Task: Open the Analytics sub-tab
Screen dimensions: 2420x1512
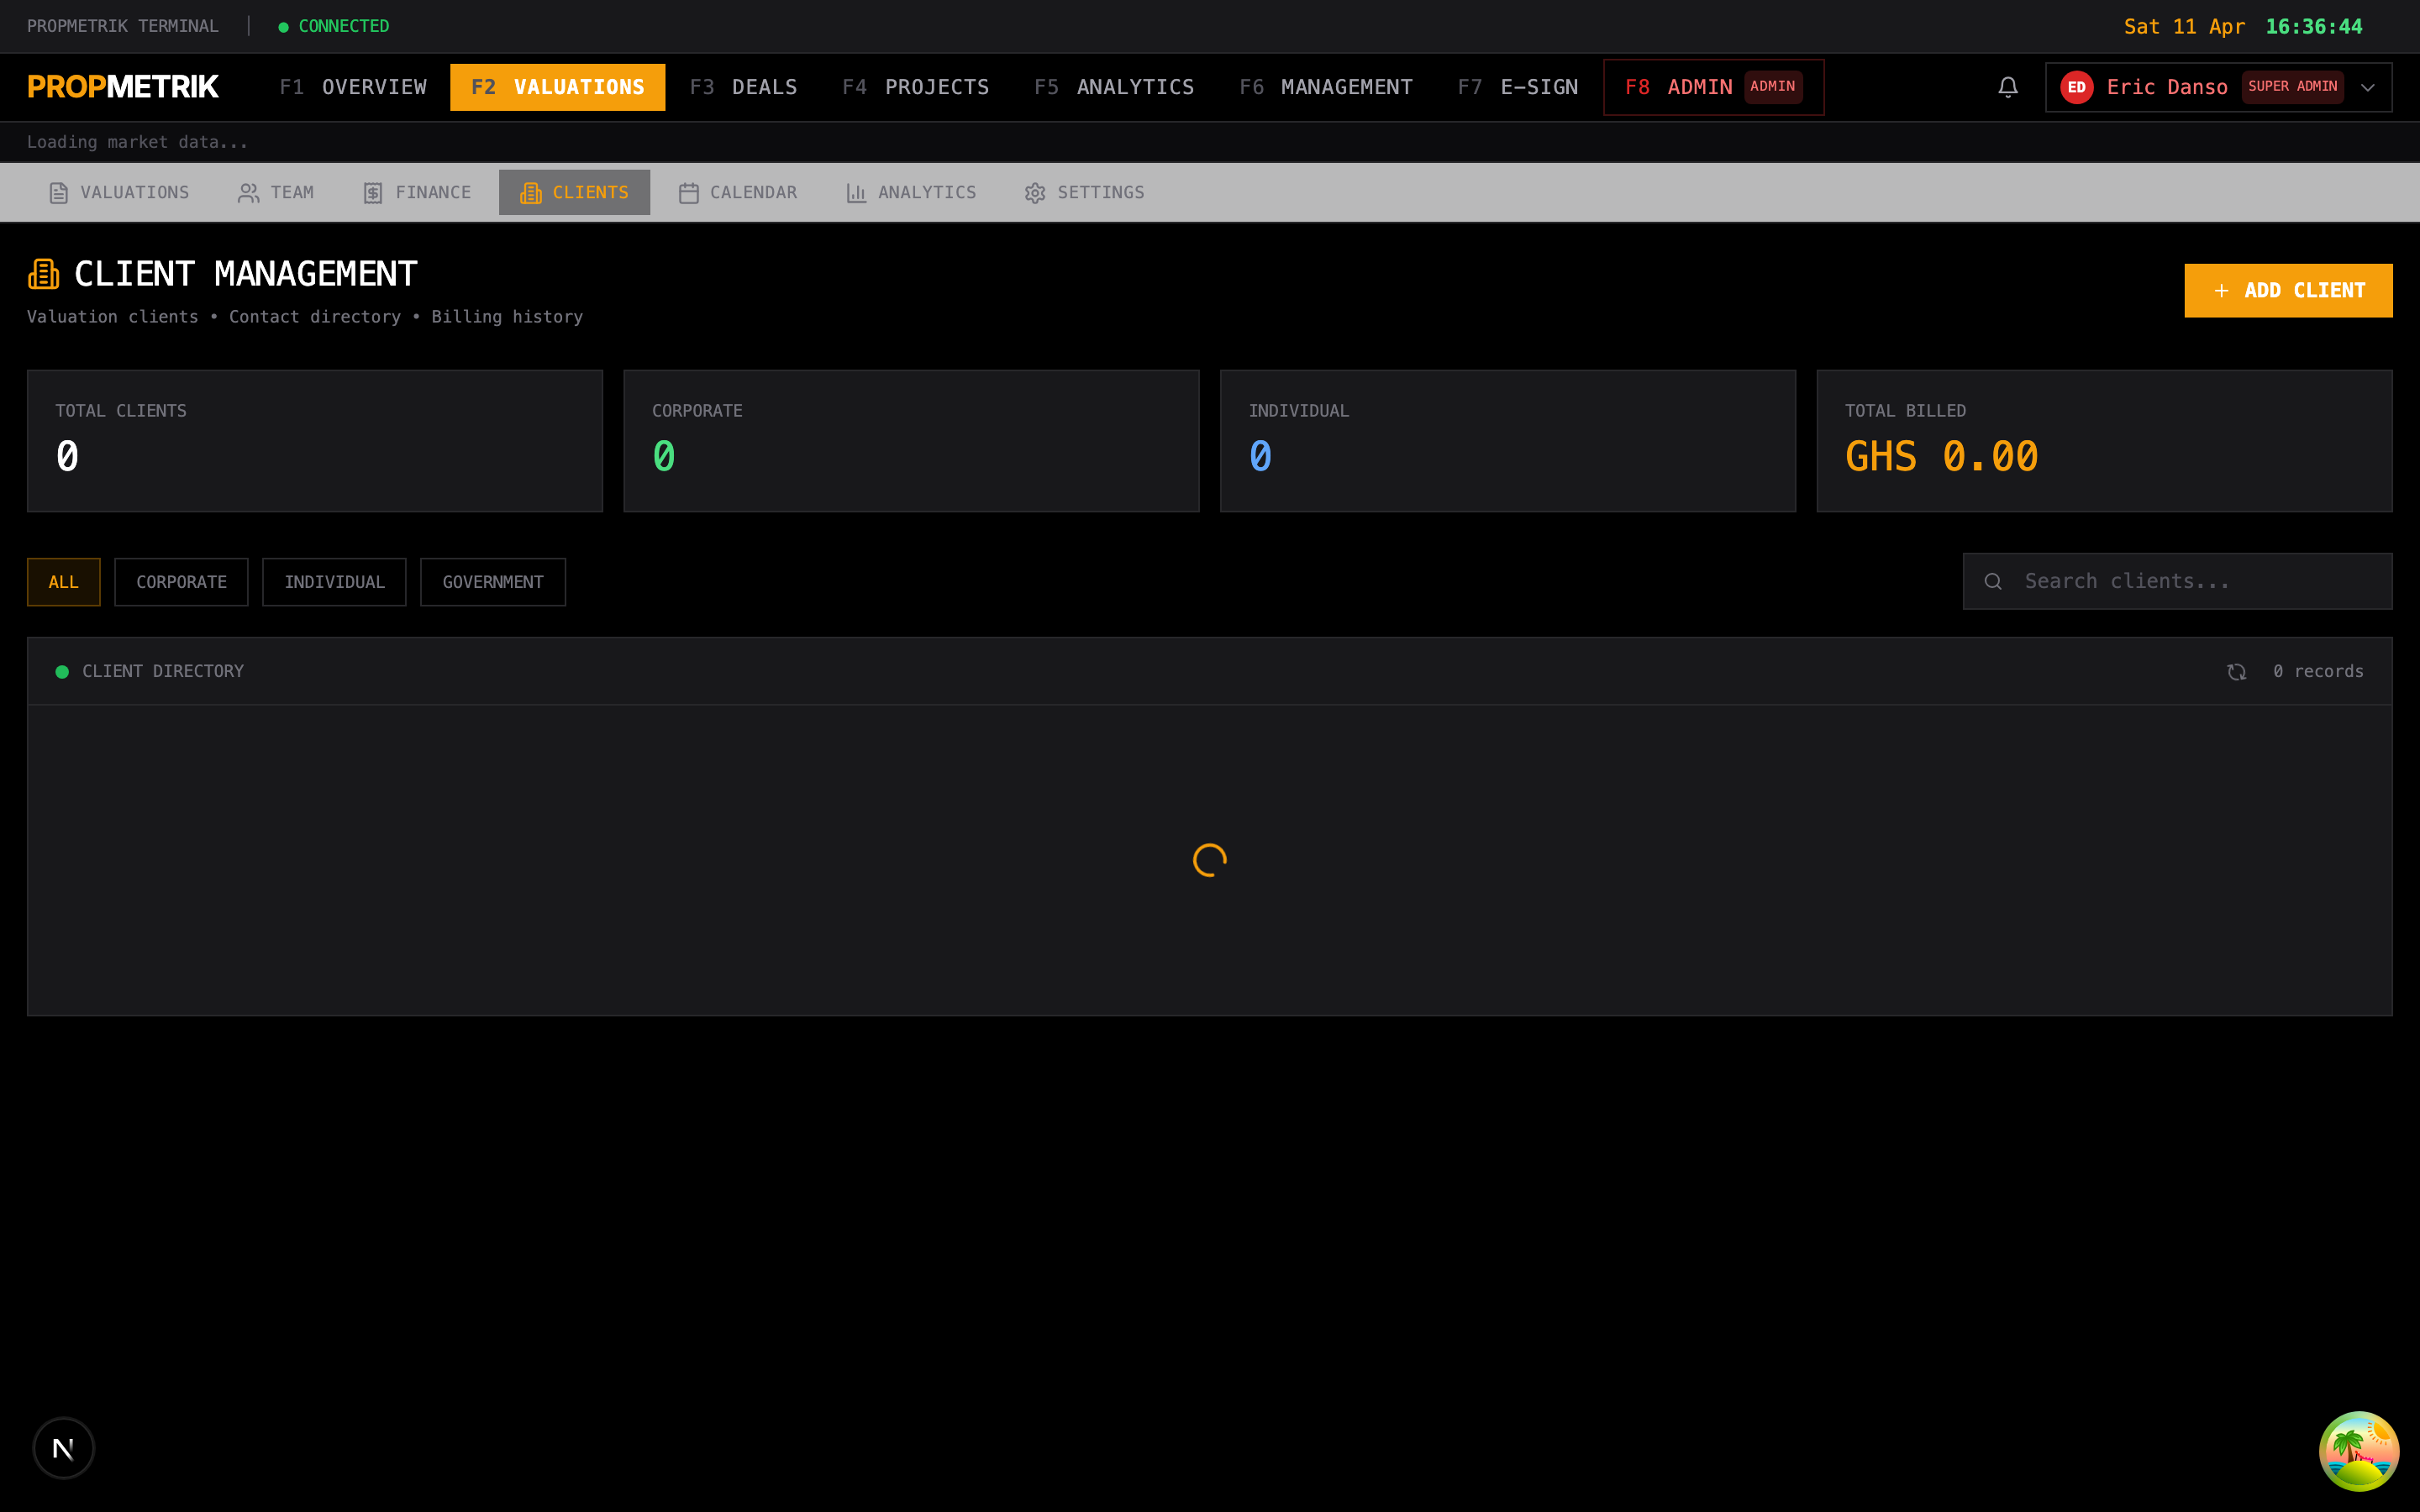Action: [x=911, y=192]
